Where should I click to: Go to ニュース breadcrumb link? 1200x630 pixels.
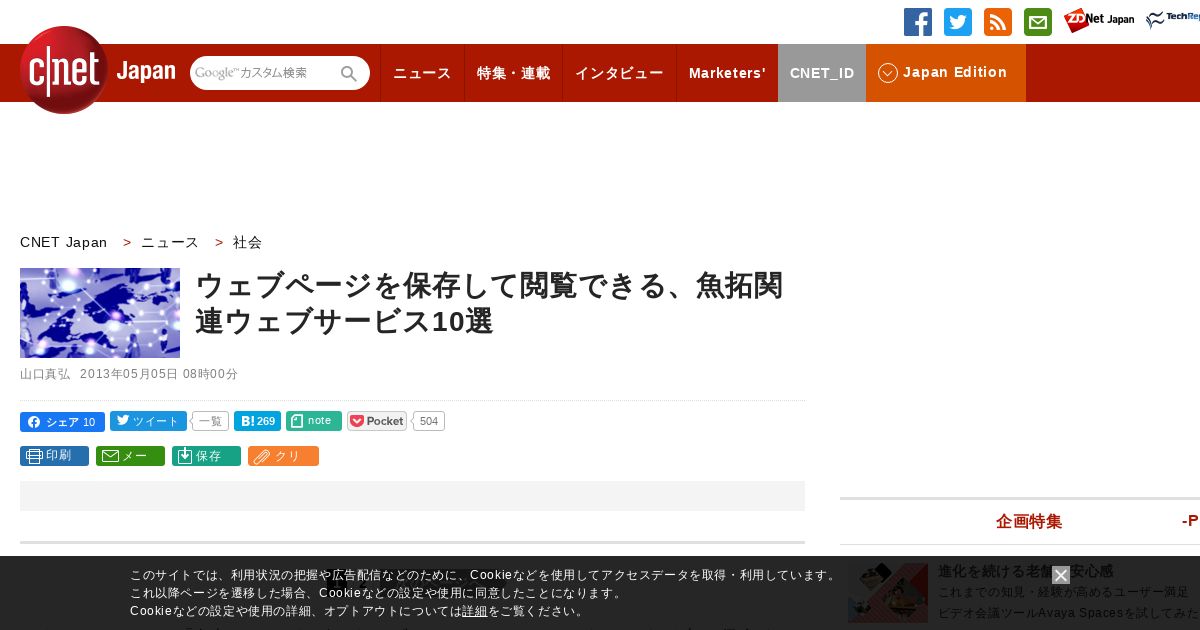point(170,242)
